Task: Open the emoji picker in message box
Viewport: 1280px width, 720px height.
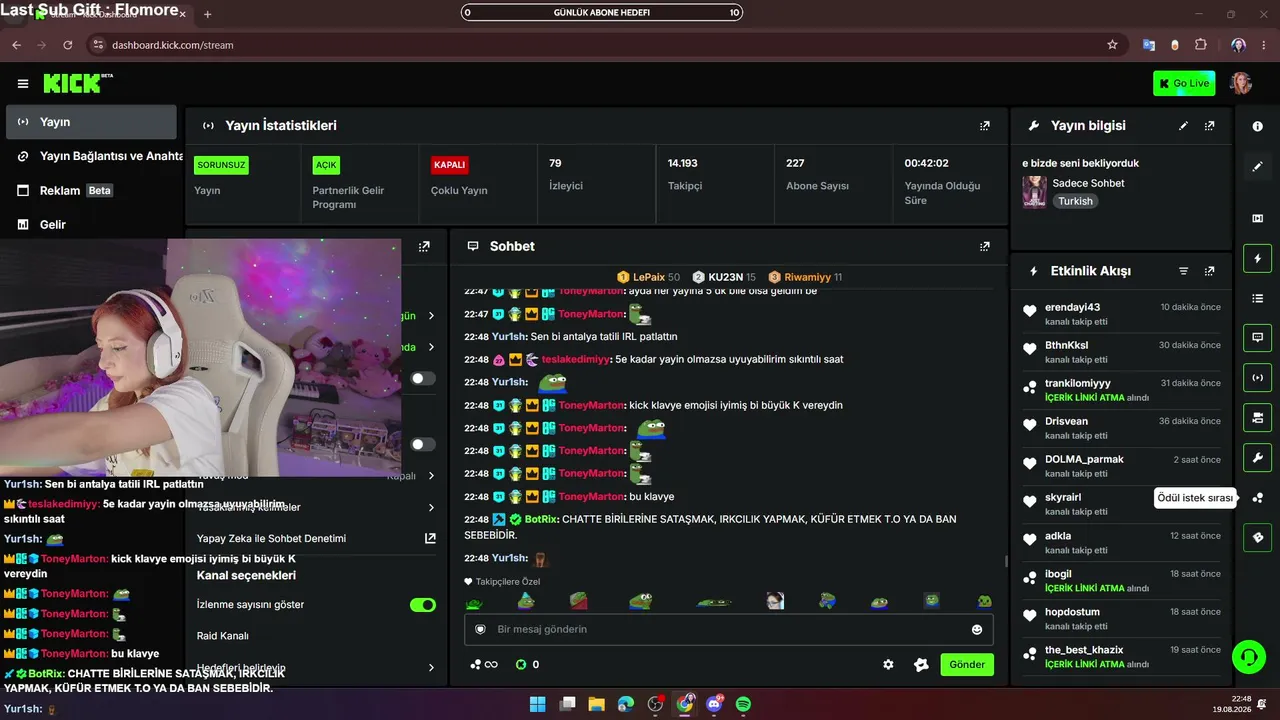Action: coord(977,629)
